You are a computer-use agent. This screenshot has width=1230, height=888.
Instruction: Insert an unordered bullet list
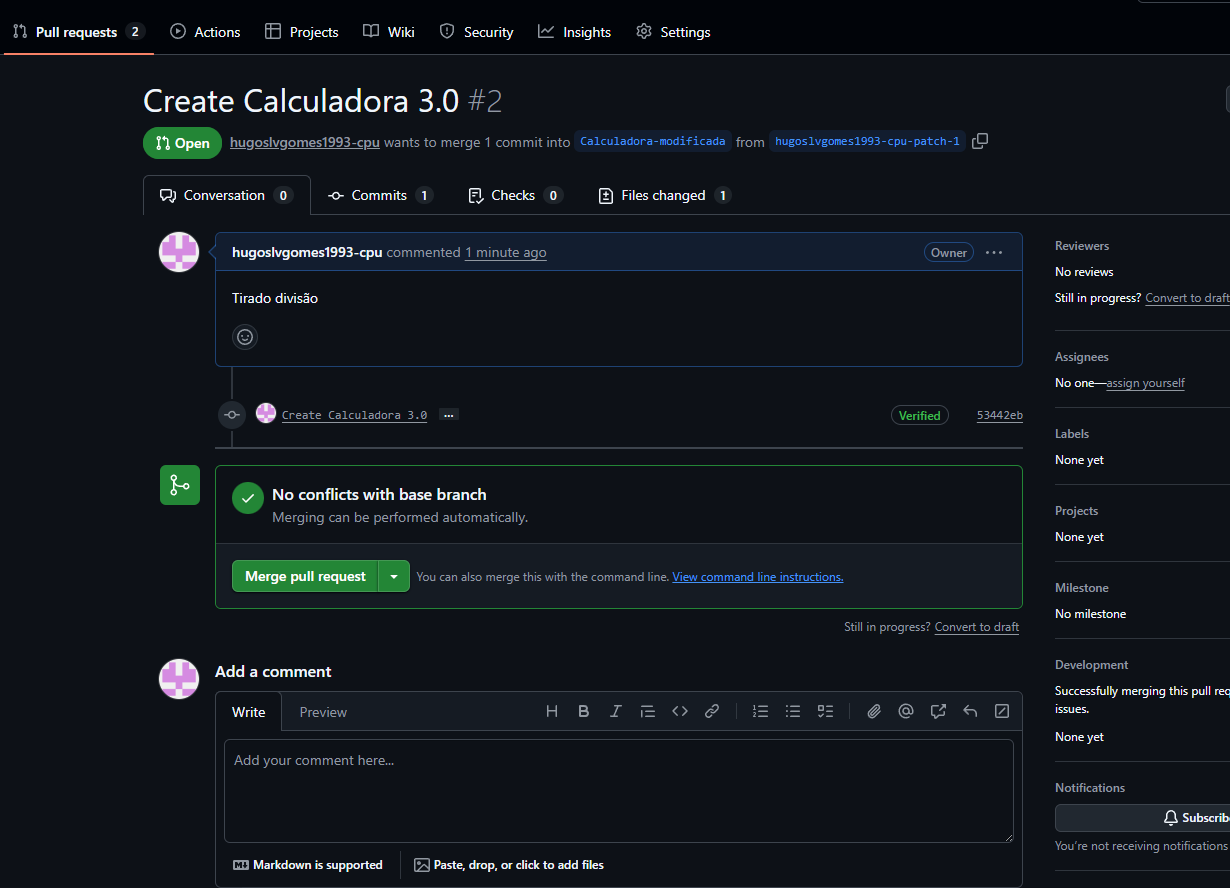(793, 711)
